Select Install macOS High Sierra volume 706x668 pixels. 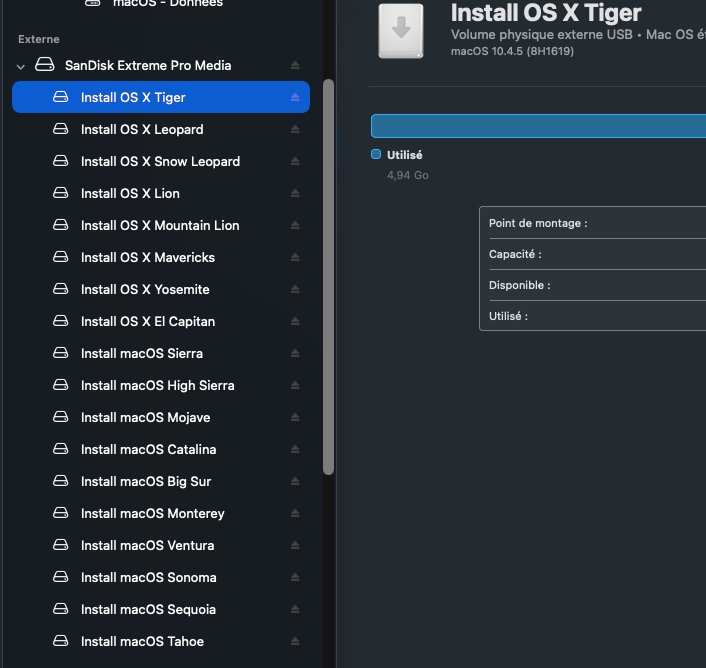[161, 385]
